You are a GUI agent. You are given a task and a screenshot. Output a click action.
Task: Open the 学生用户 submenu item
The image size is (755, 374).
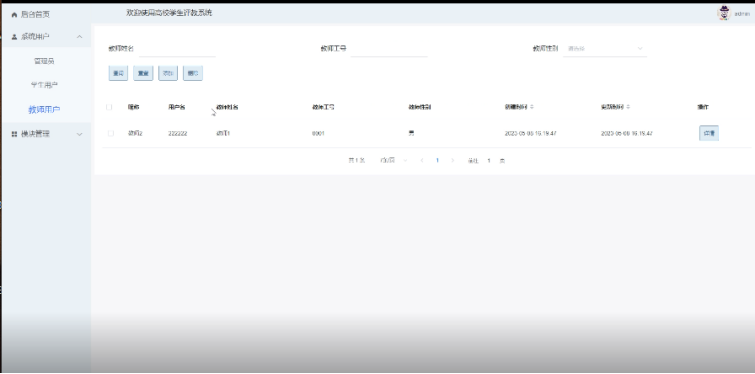coord(44,85)
